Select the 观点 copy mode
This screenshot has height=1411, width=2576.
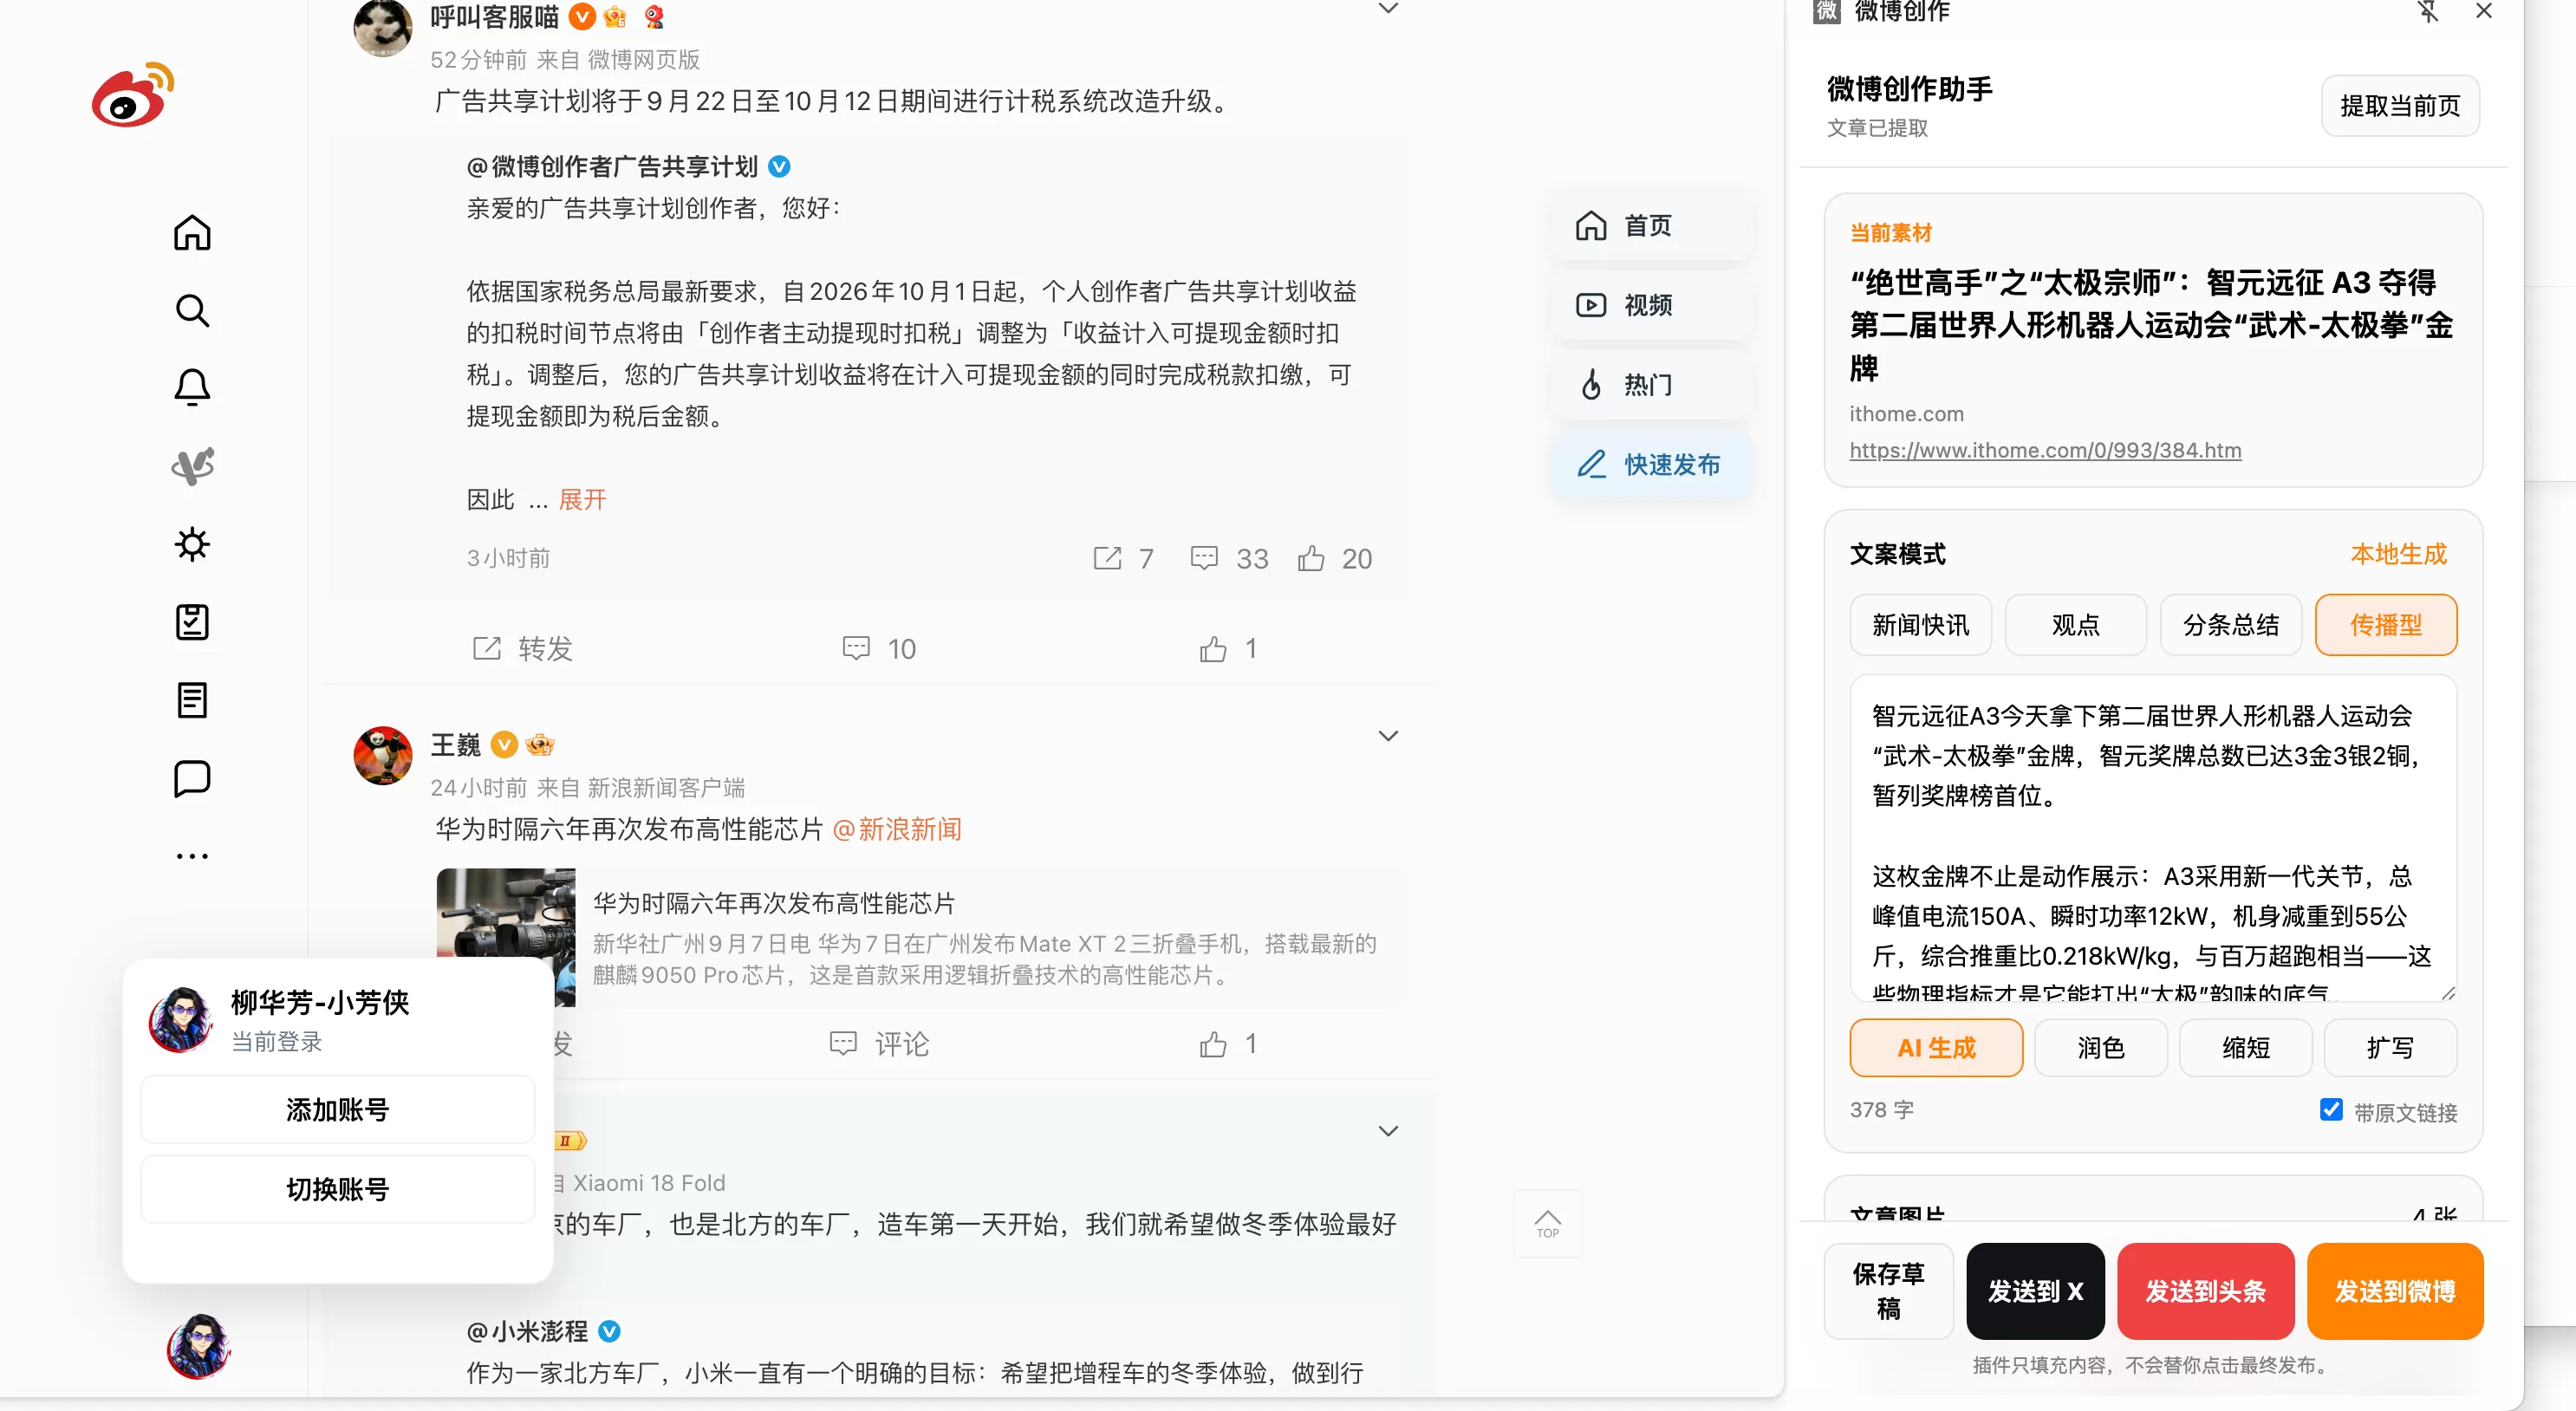2075,625
